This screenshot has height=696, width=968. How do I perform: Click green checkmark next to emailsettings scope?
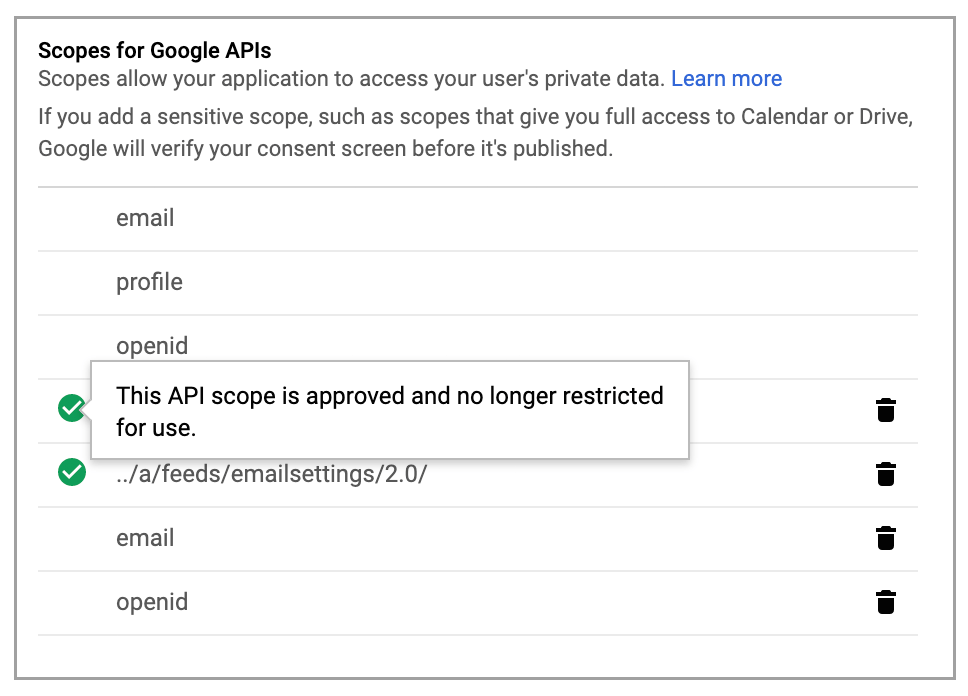[x=71, y=472]
